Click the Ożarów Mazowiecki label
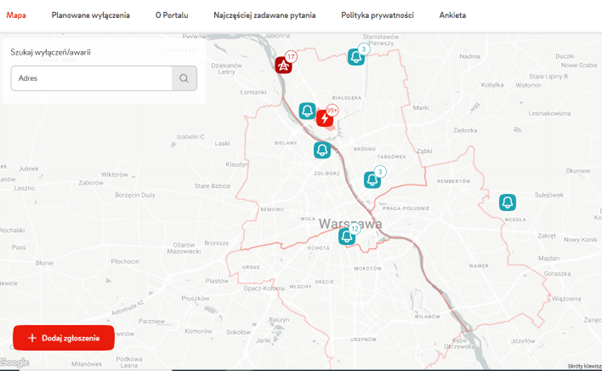This screenshot has height=371, width=602. coord(184,248)
